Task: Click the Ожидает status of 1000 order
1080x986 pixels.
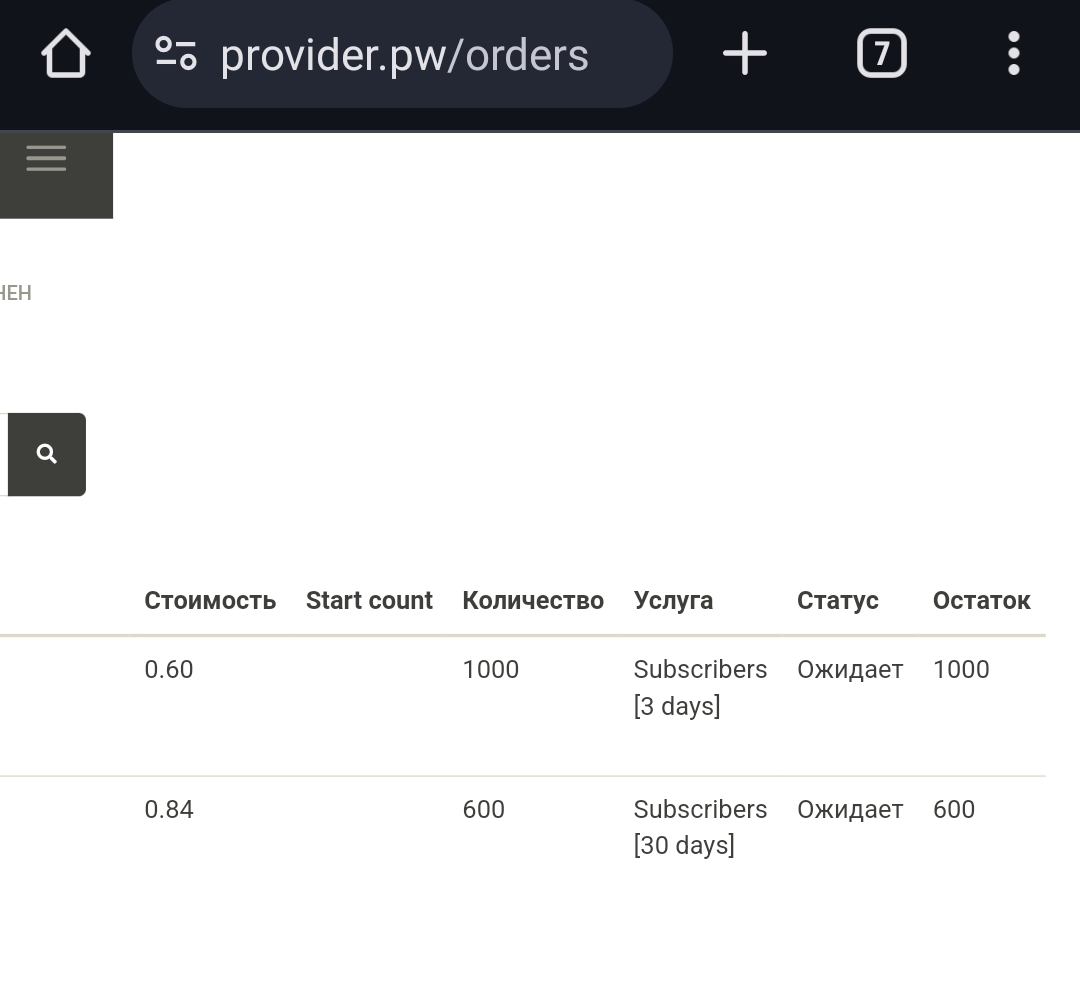Action: click(849, 669)
